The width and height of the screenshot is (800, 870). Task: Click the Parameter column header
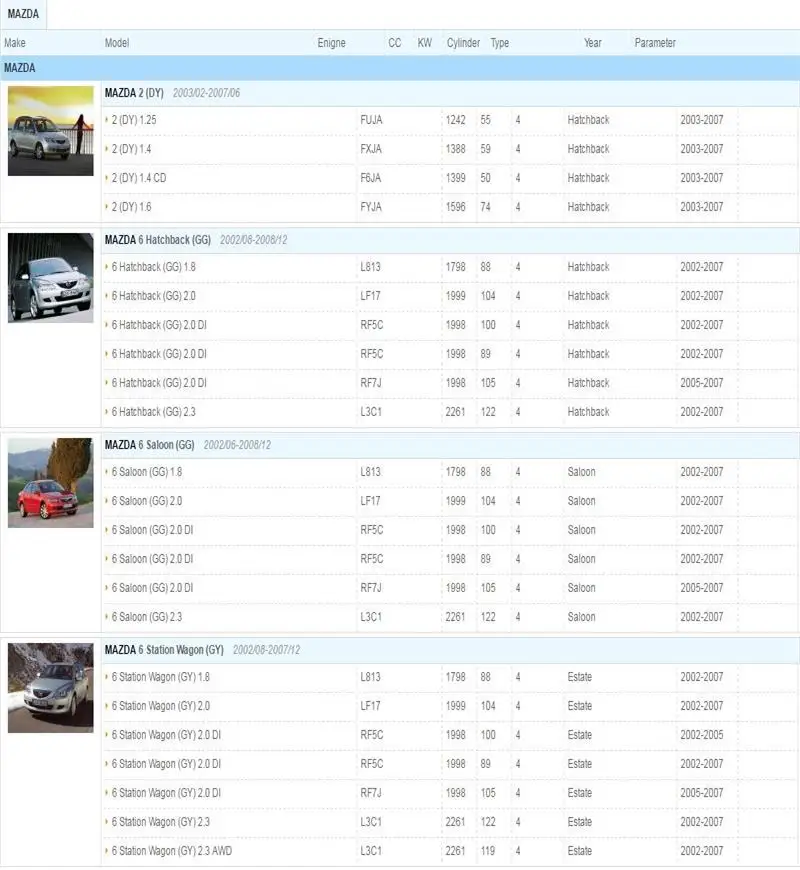tap(655, 43)
